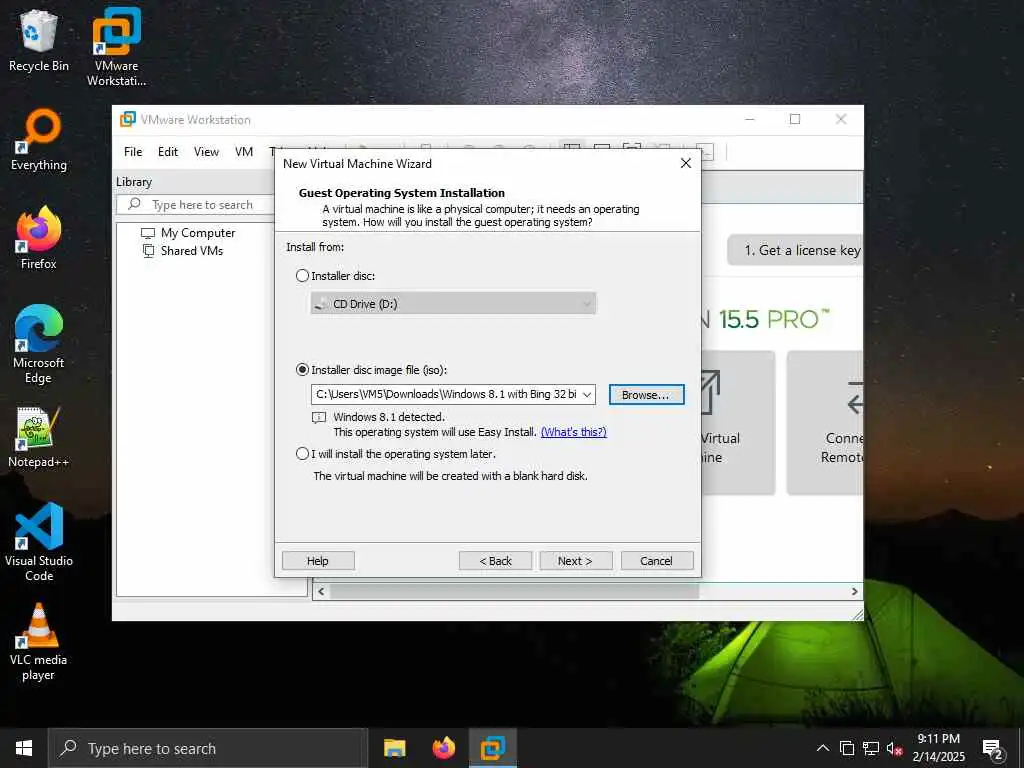Image resolution: width=1024 pixels, height=768 pixels.
Task: Click the magnifier icon in Library search
Action: point(134,204)
